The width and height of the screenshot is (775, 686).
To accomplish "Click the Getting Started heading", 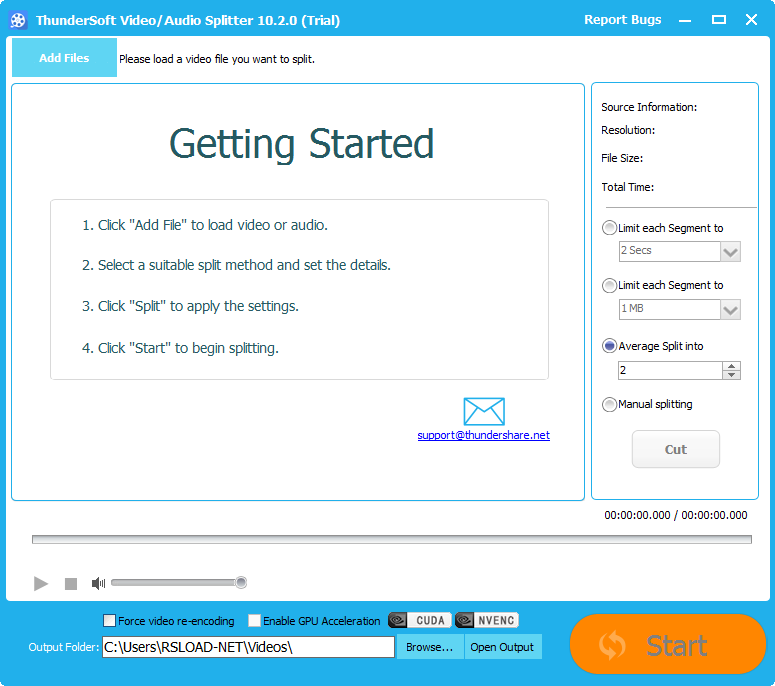I will coord(301,144).
